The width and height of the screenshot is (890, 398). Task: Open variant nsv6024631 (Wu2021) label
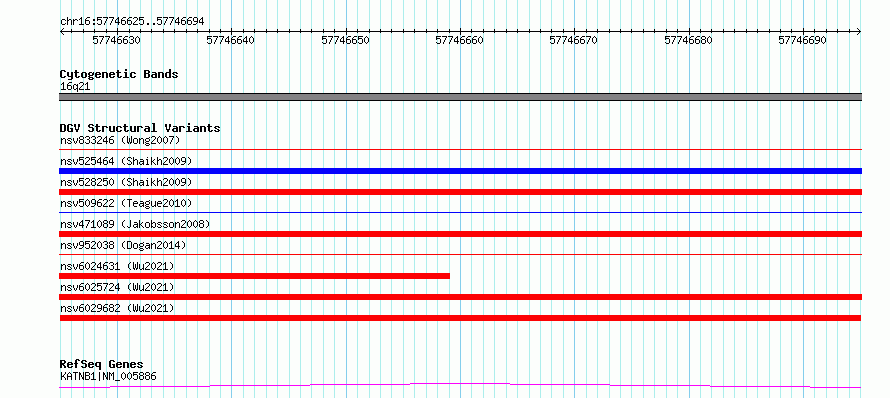tap(117, 266)
